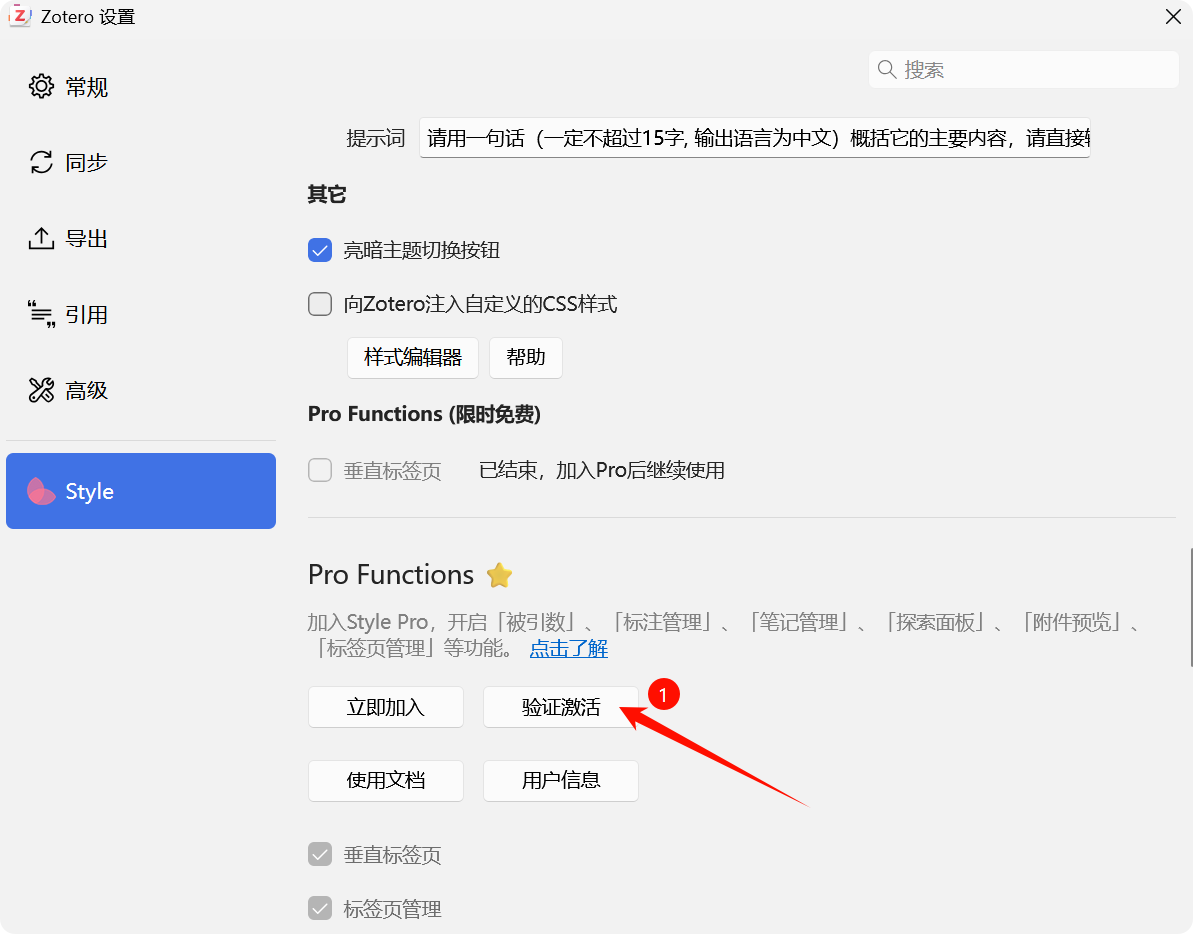Image resolution: width=1193 pixels, height=934 pixels.
Task: Click the 已结束，加入Pro后继续使用 notice text
Action: 602,470
